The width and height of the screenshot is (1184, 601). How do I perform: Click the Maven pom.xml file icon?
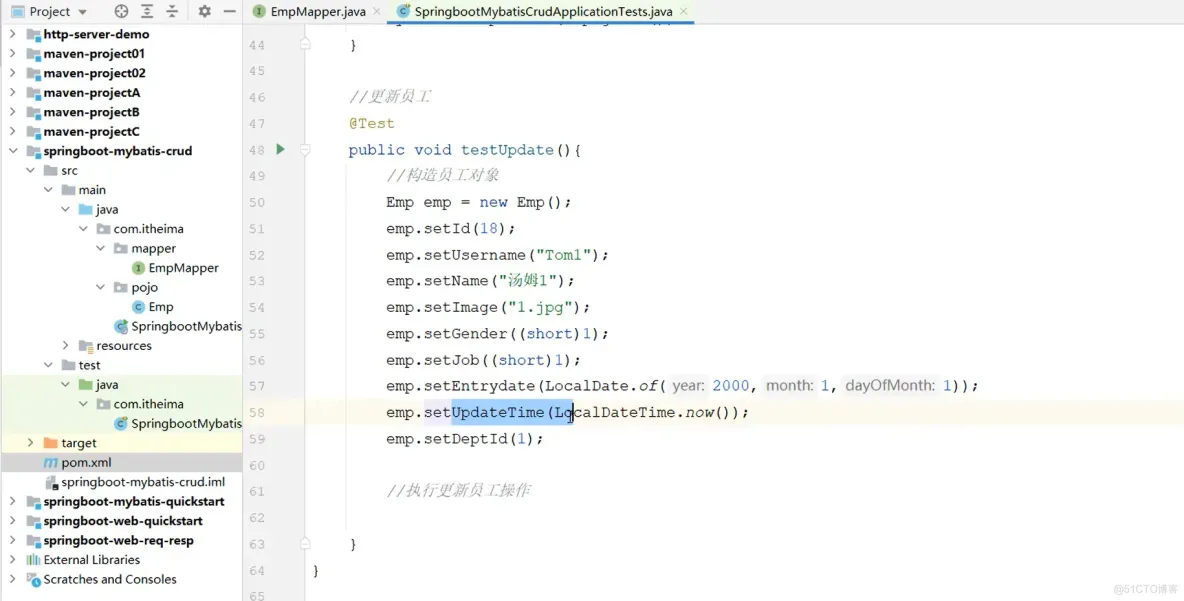(51, 462)
